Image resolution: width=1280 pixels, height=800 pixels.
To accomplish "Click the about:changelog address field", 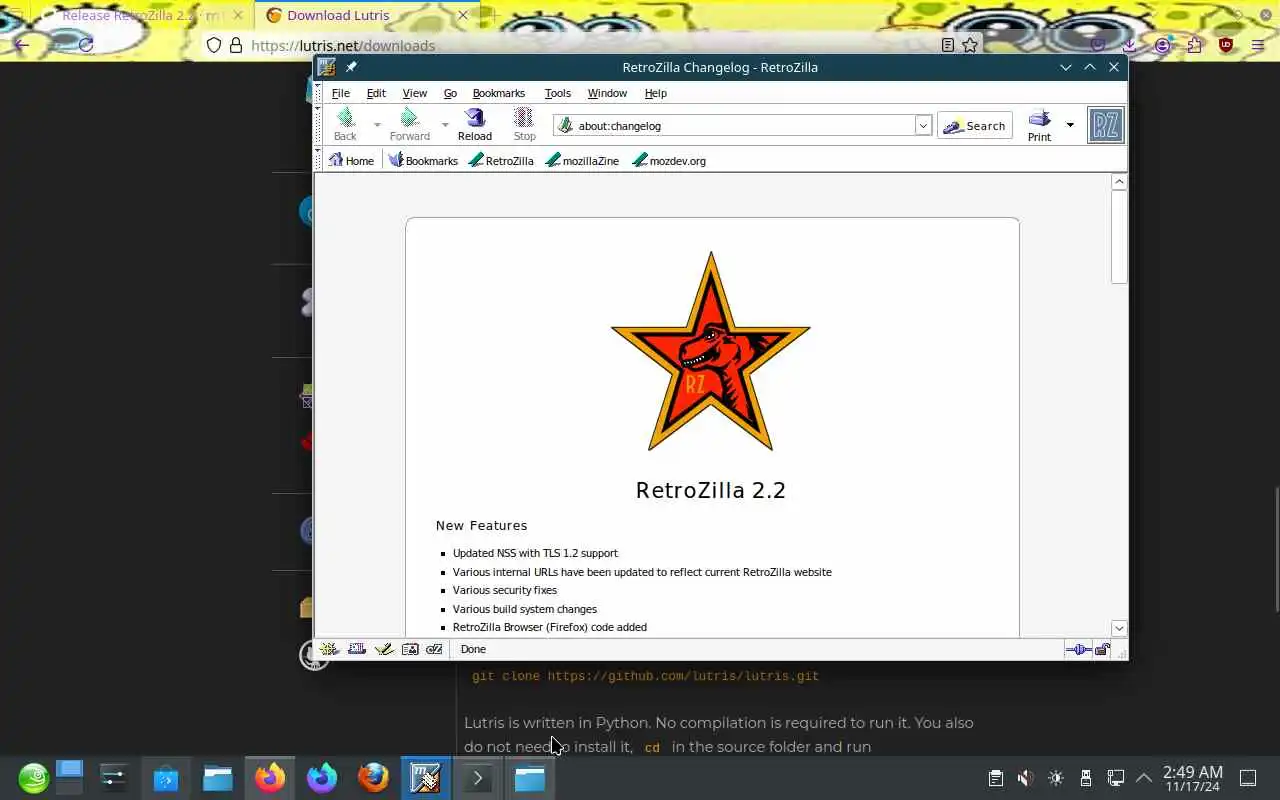I will (735, 125).
